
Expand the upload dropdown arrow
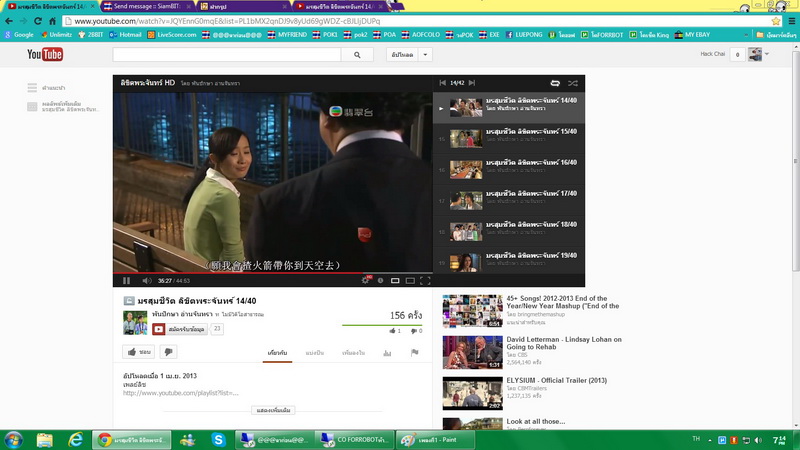425,55
